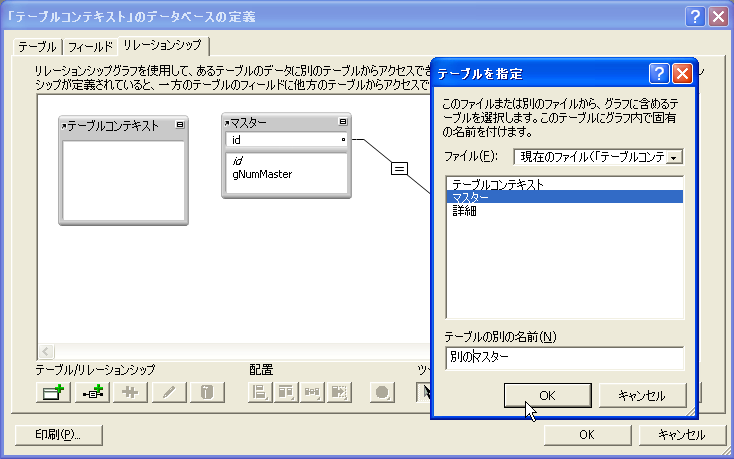The image size is (734, 459).
Task: Click the table alias name field
Action: pos(564,357)
